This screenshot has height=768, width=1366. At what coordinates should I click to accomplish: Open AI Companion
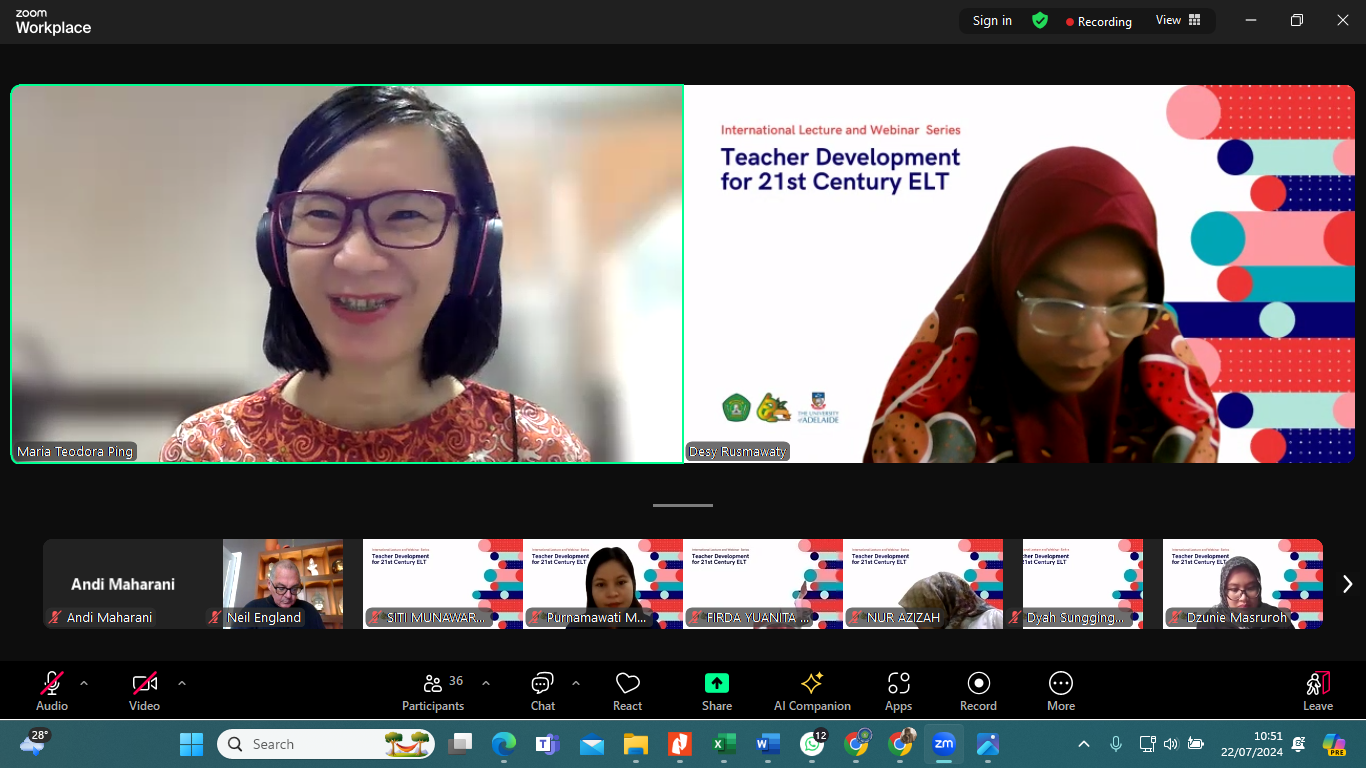tap(812, 691)
